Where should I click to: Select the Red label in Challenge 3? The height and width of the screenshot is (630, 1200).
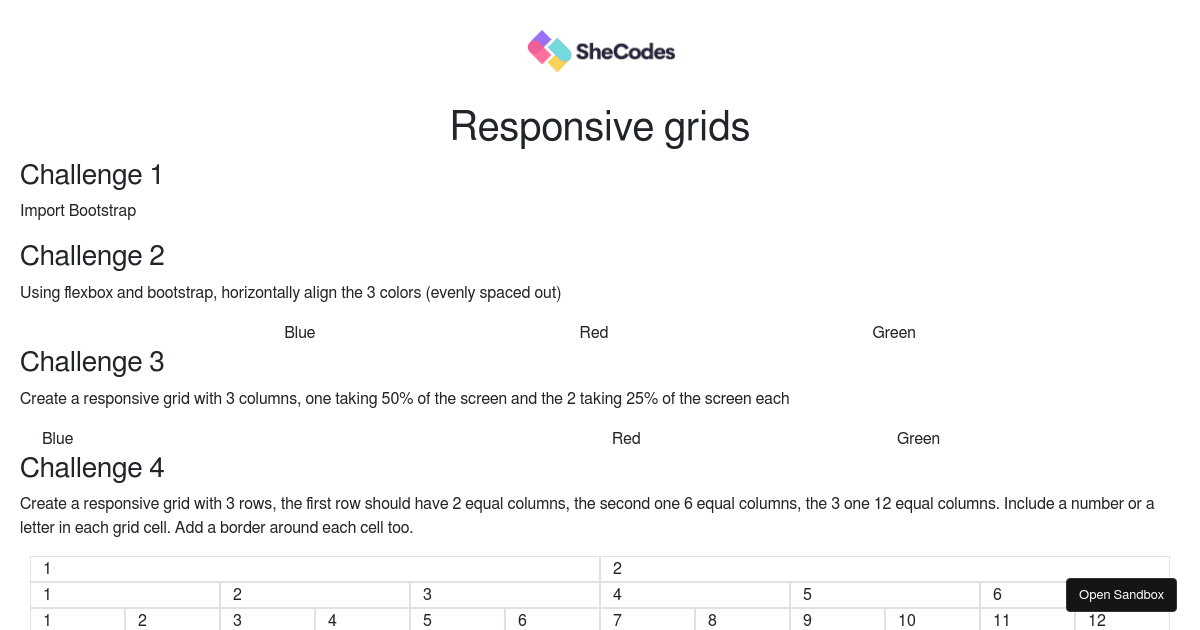click(x=626, y=438)
